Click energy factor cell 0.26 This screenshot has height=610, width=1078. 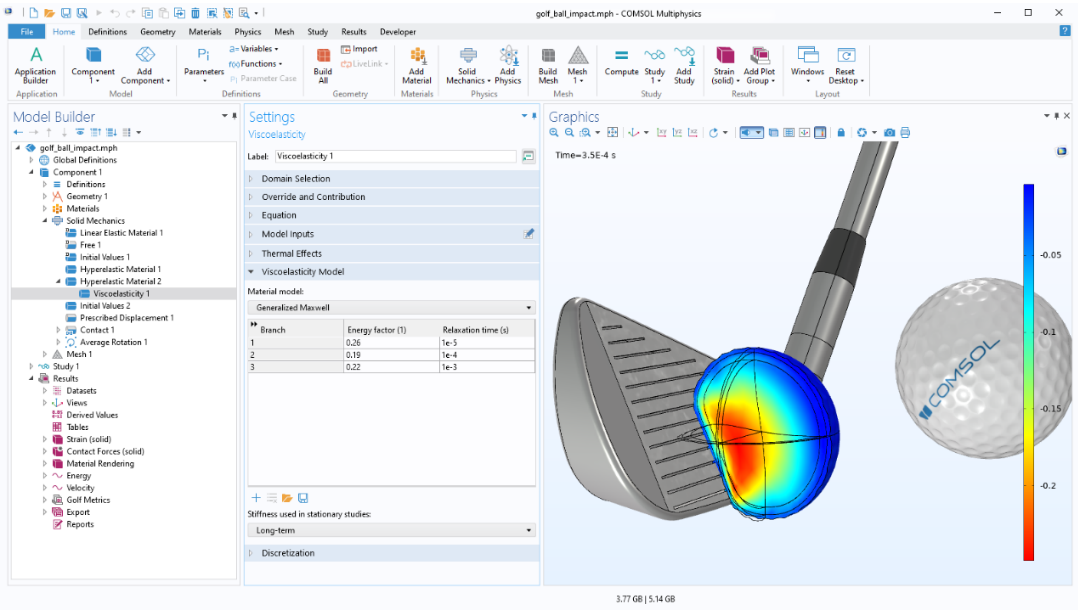pos(391,342)
